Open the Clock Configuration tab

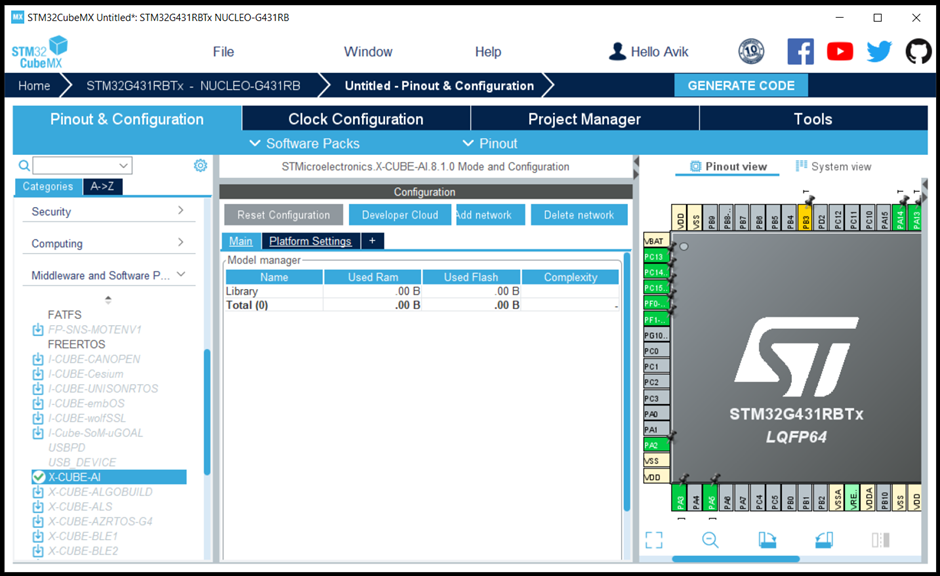pos(356,119)
